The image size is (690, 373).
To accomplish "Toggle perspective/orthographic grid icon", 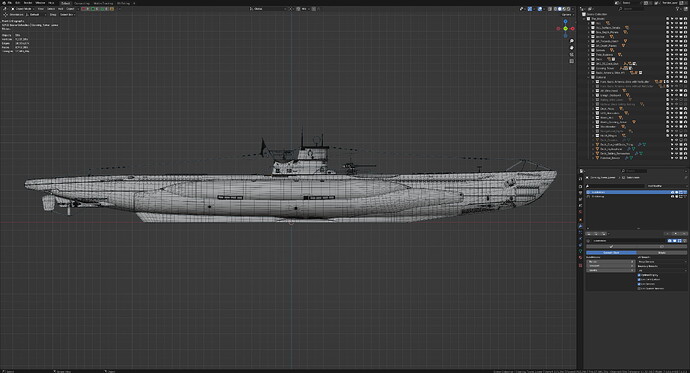I will (x=572, y=61).
